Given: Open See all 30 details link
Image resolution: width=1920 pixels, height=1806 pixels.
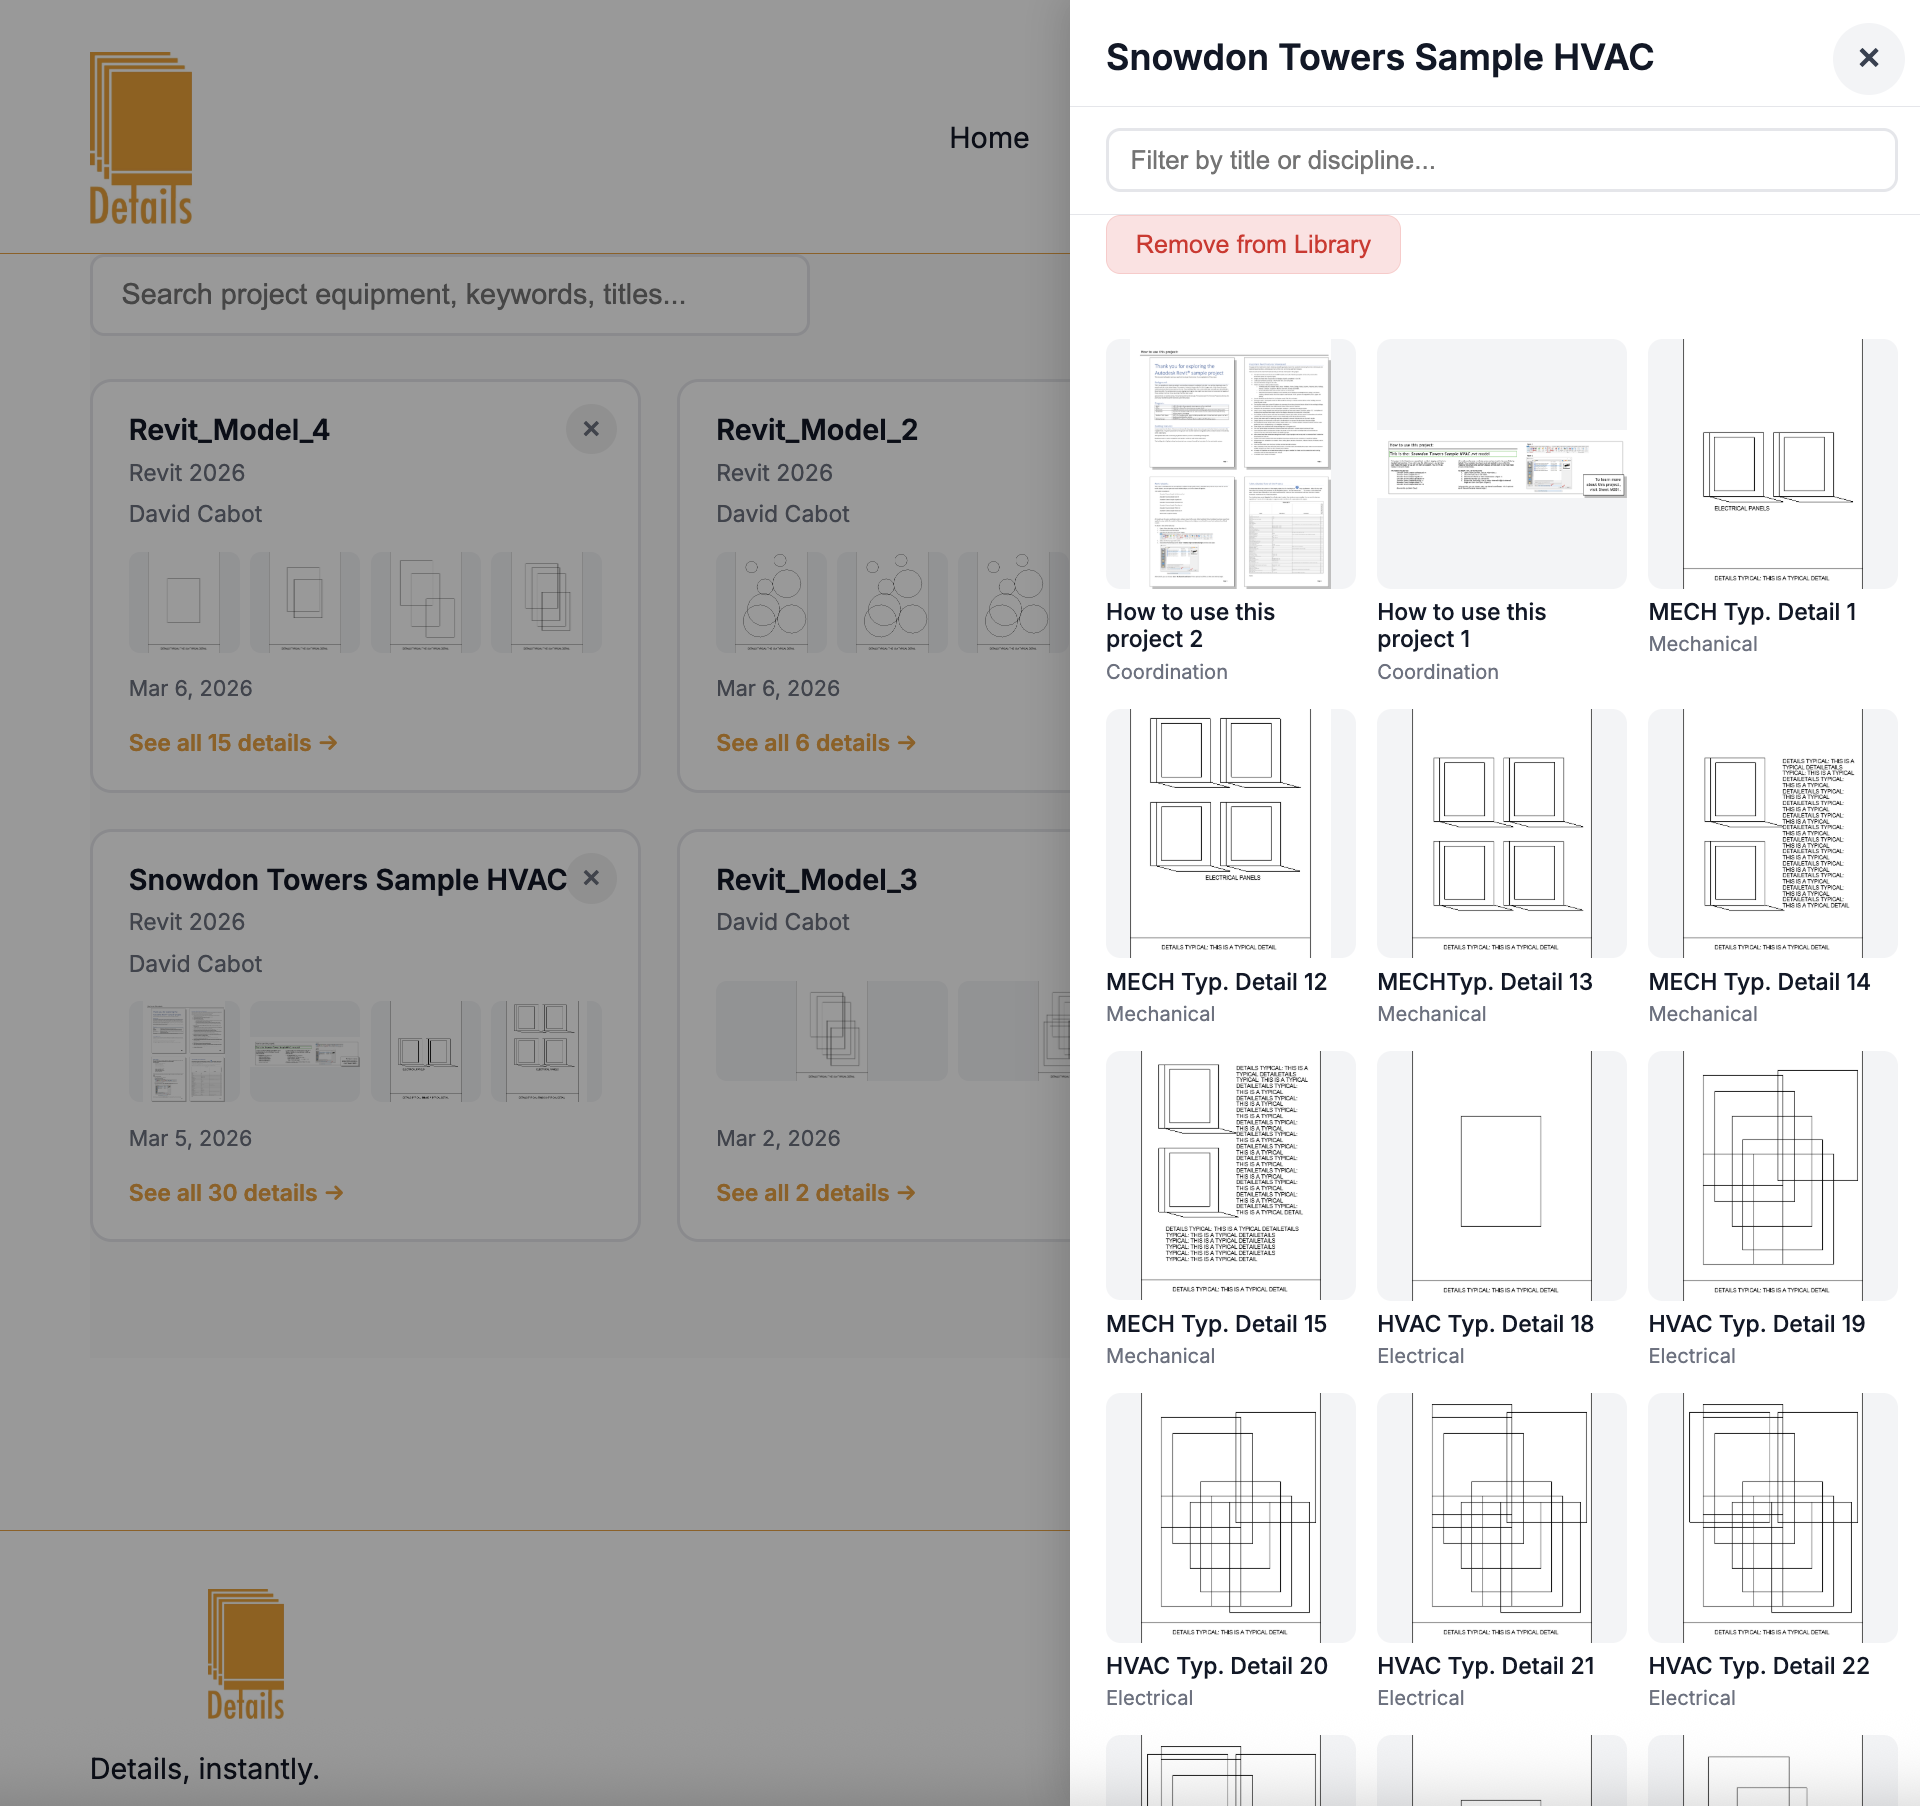Looking at the screenshot, I should point(235,1193).
